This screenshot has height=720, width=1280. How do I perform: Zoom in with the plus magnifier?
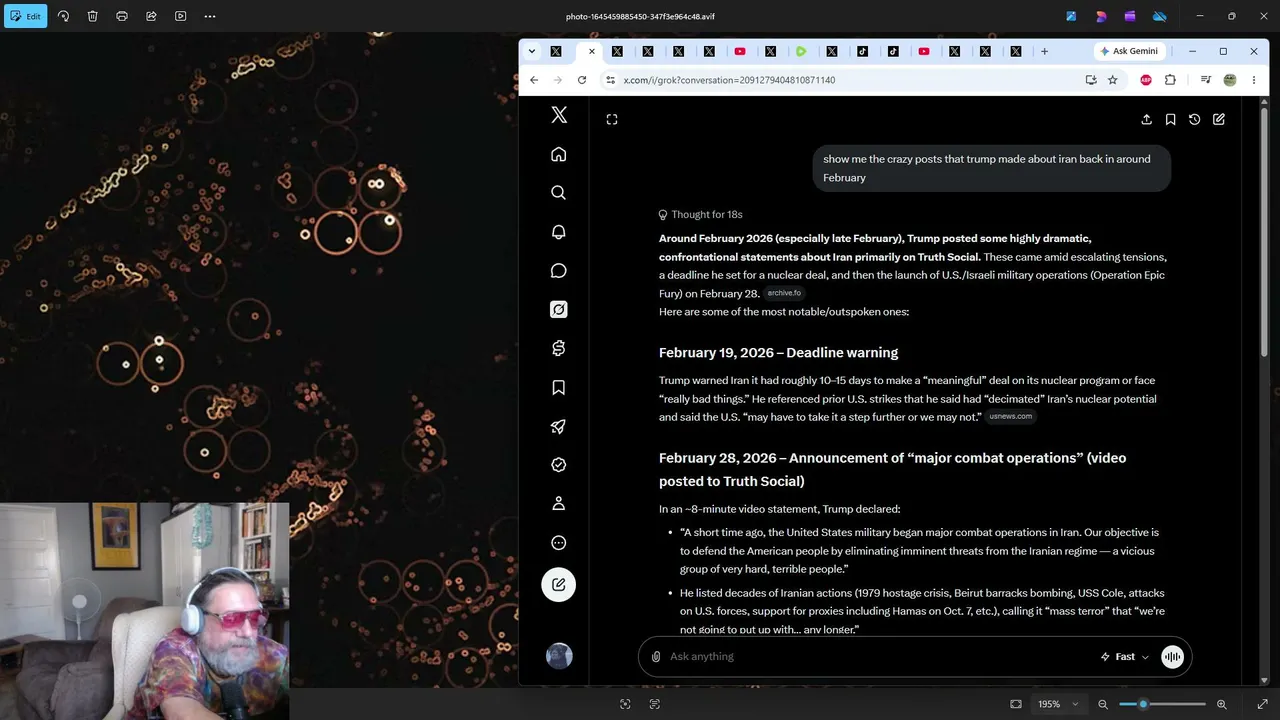click(1221, 704)
